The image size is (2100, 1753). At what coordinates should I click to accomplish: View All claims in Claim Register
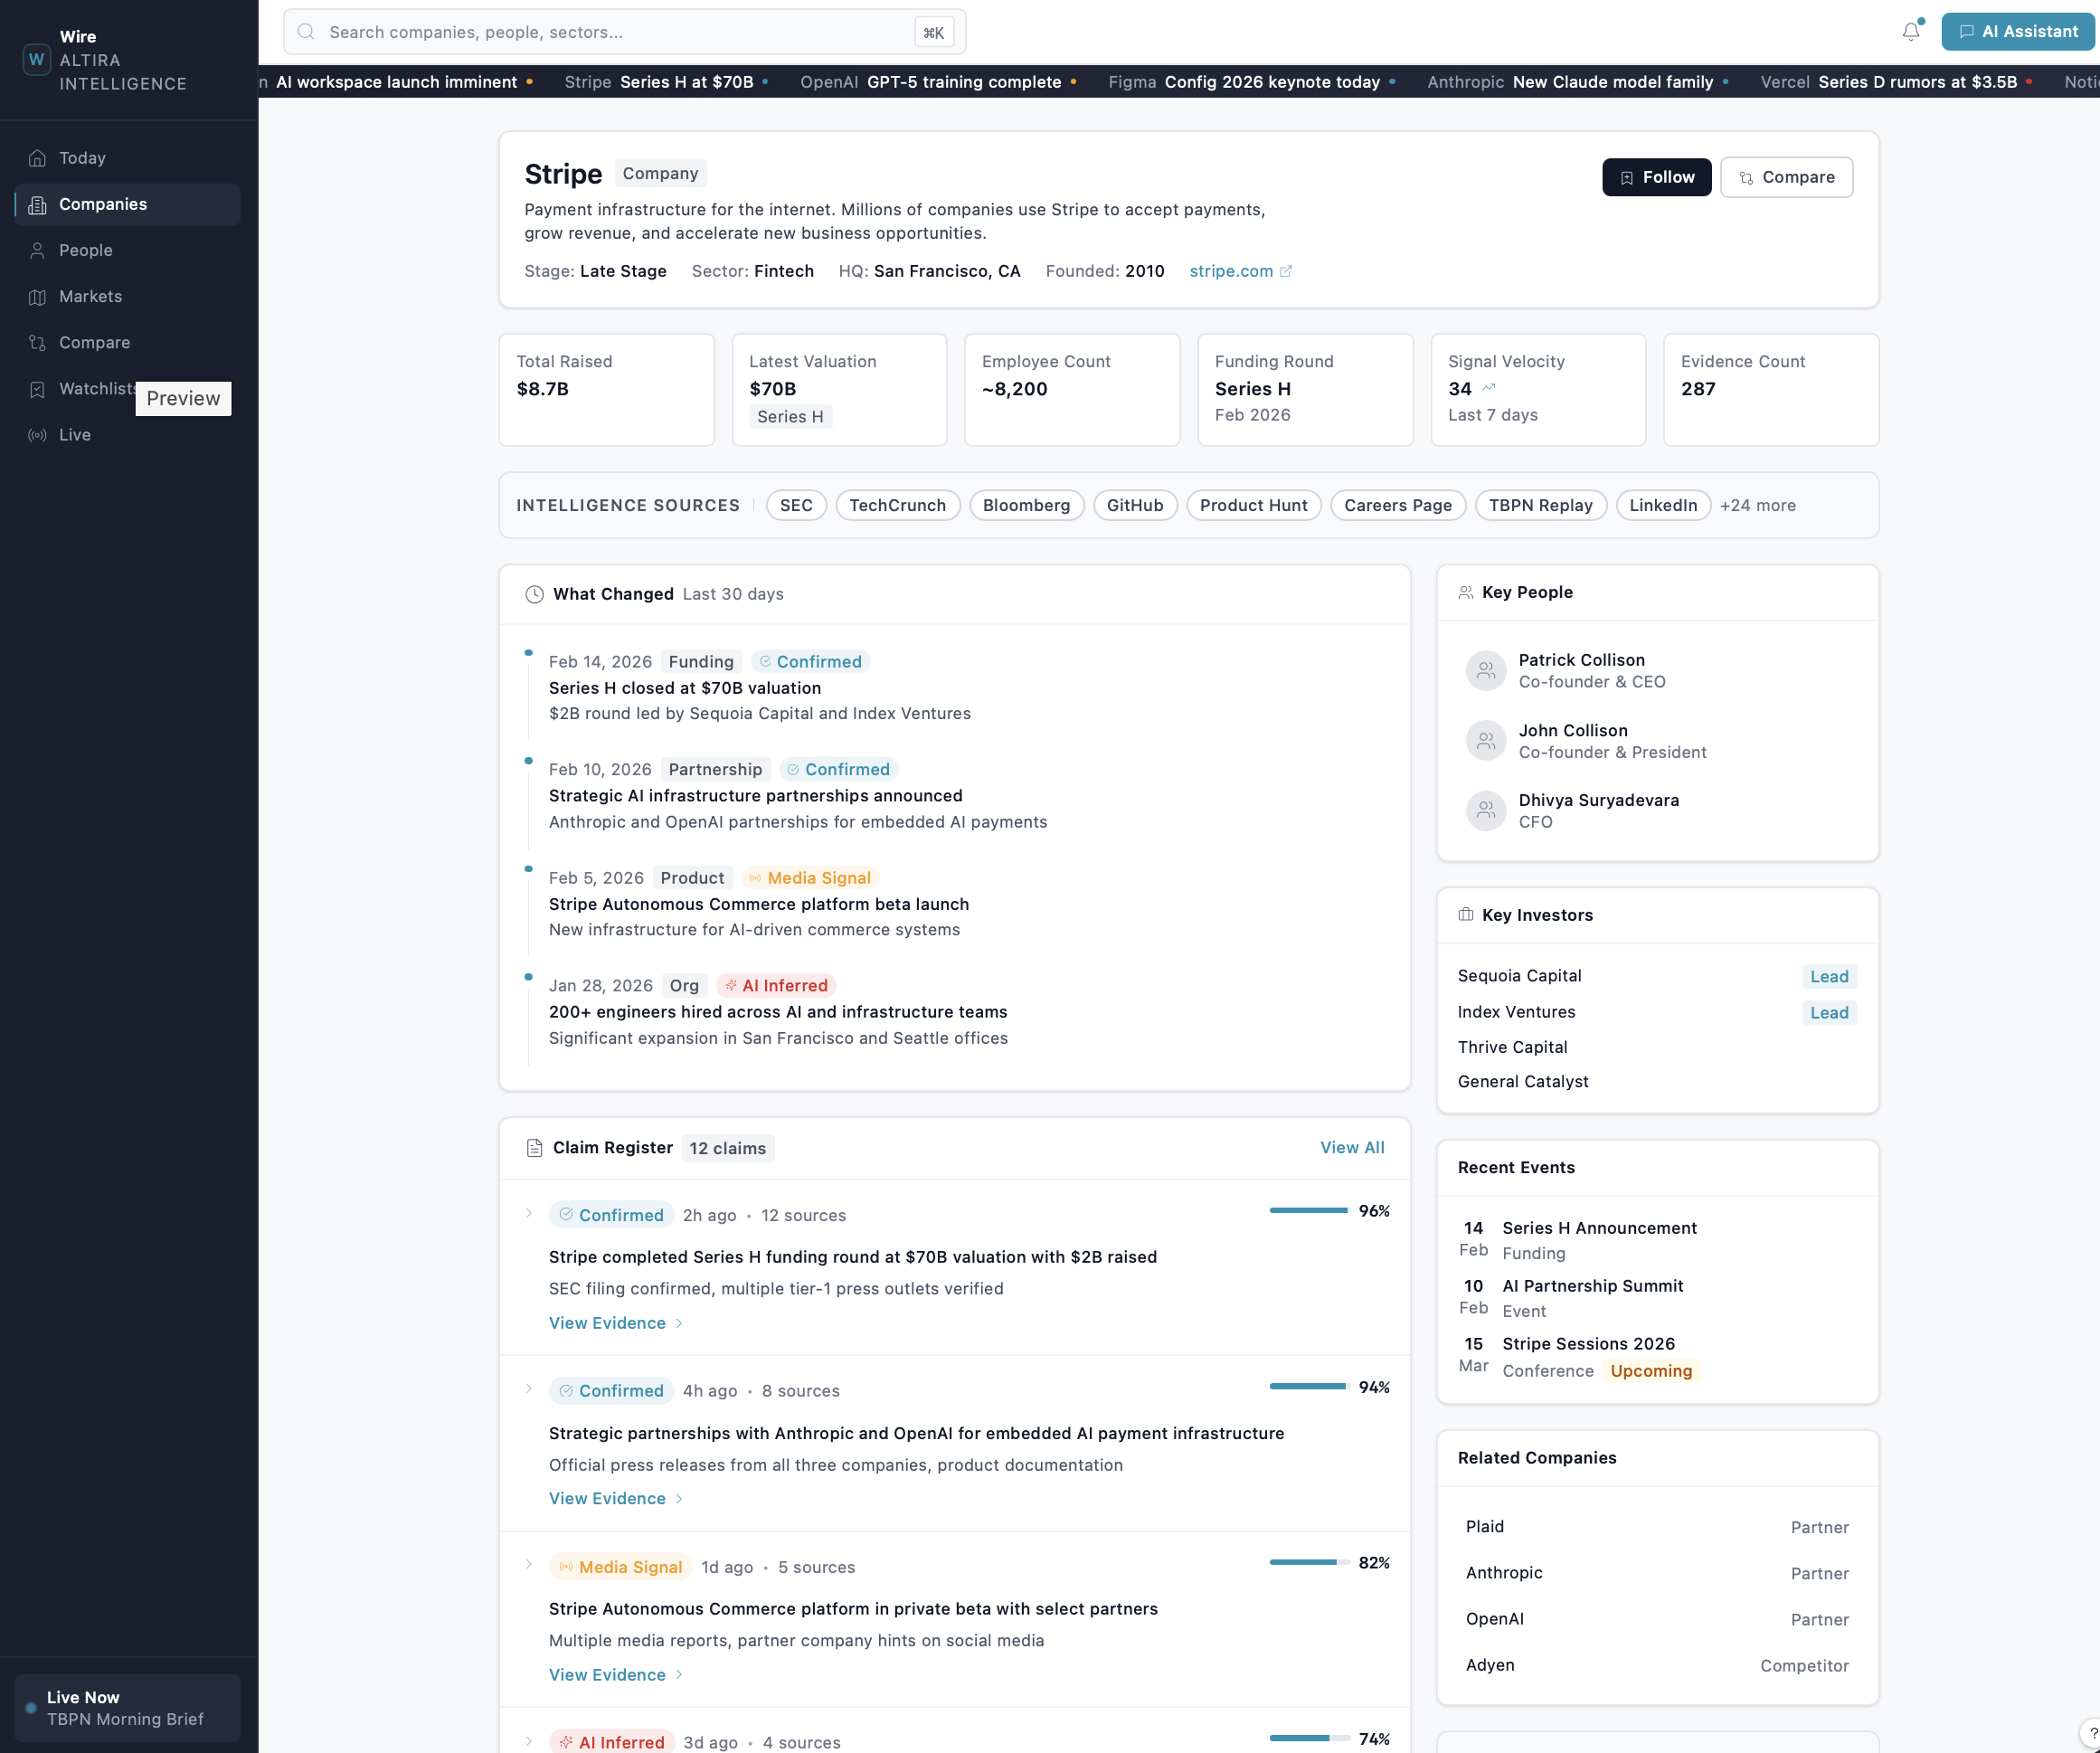click(x=1352, y=1147)
